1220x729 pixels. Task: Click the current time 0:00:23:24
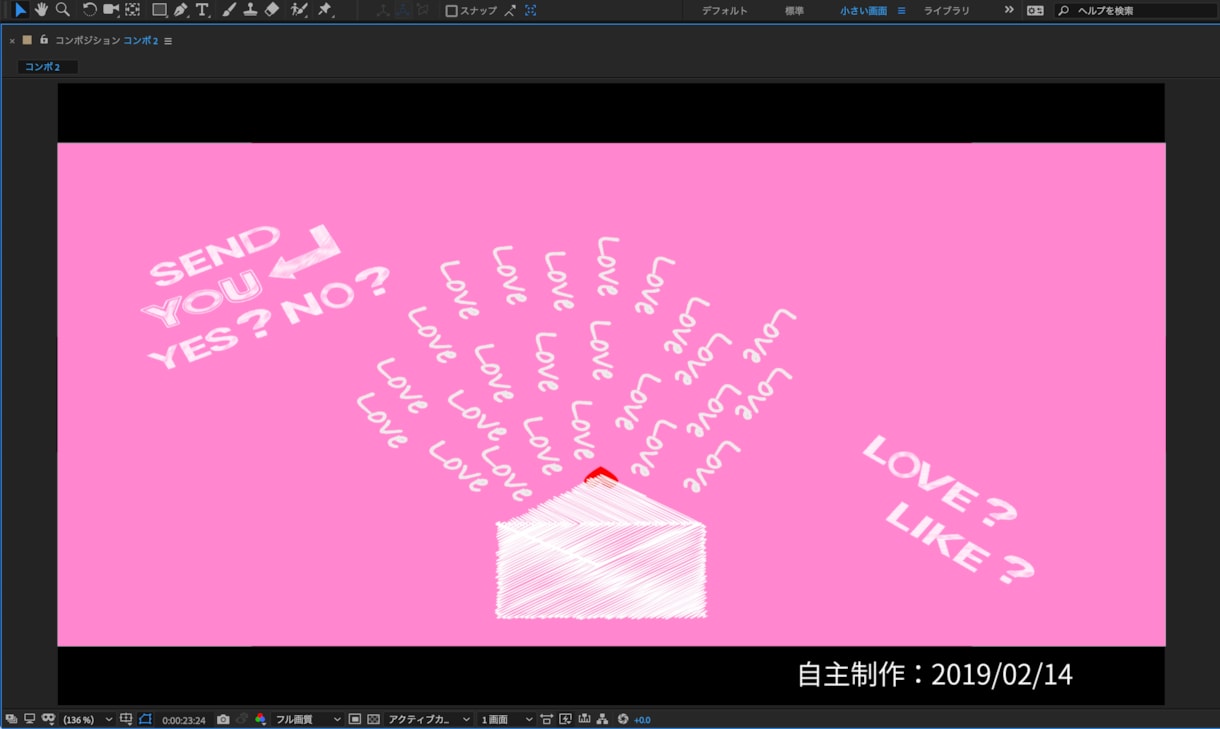tap(184, 720)
